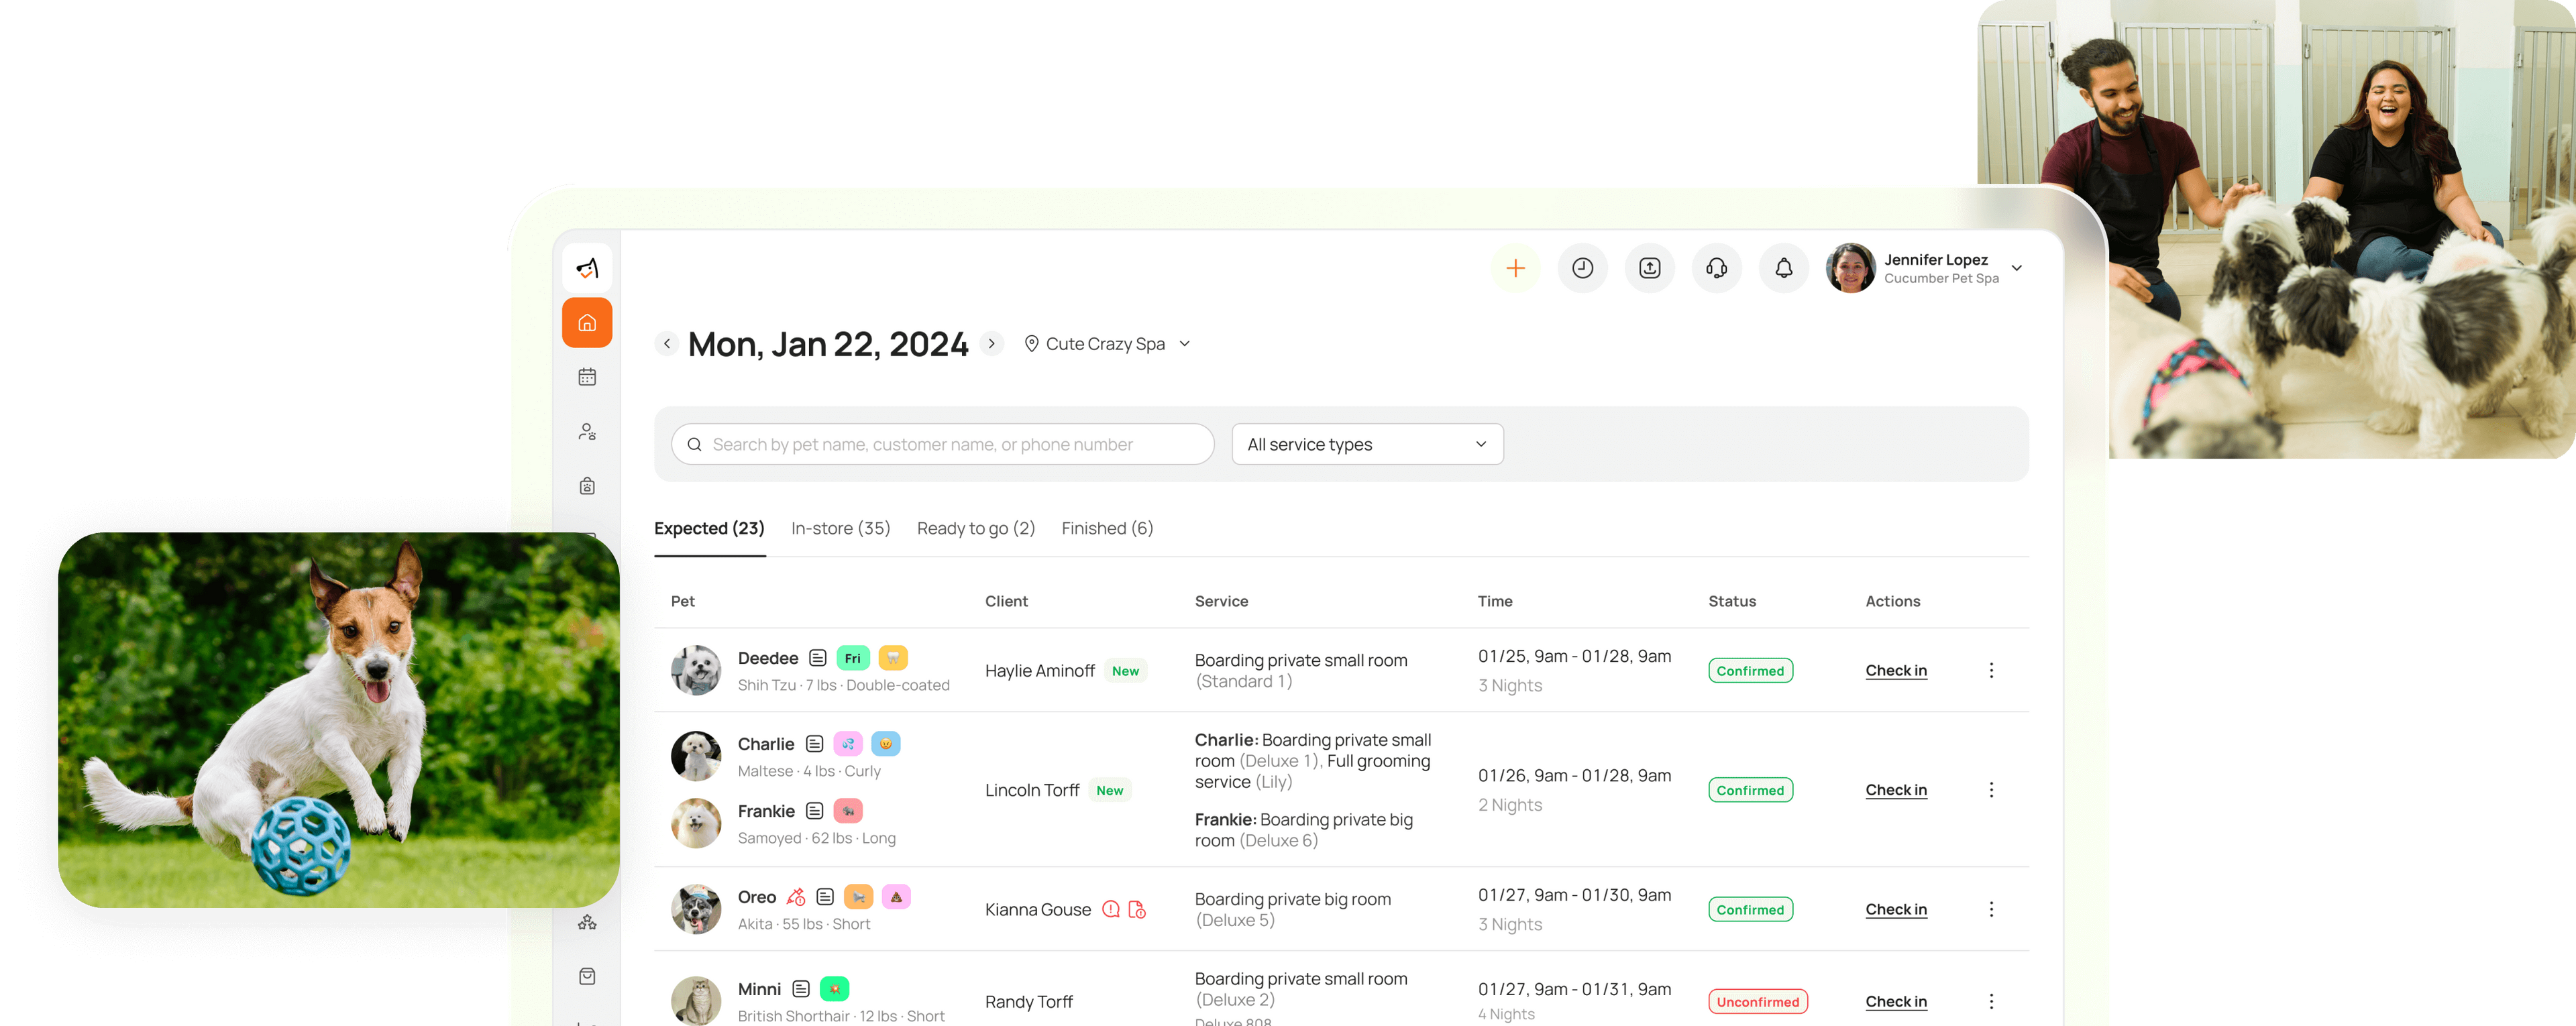Screen dimensions: 2576x1026
Task: Click the upload share icon in header
Action: (x=1649, y=268)
